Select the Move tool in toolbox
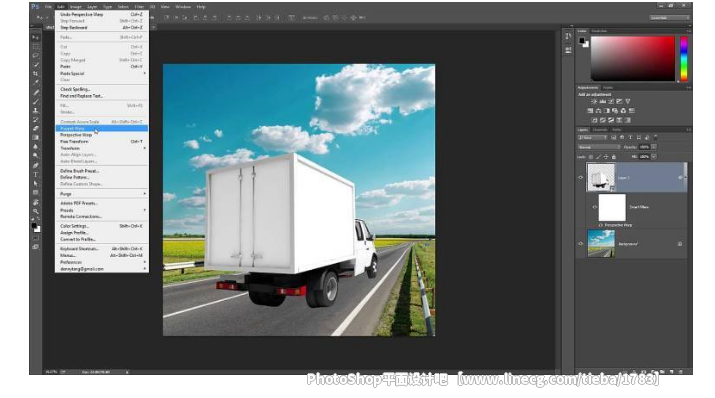The image size is (715, 398). coord(36,37)
